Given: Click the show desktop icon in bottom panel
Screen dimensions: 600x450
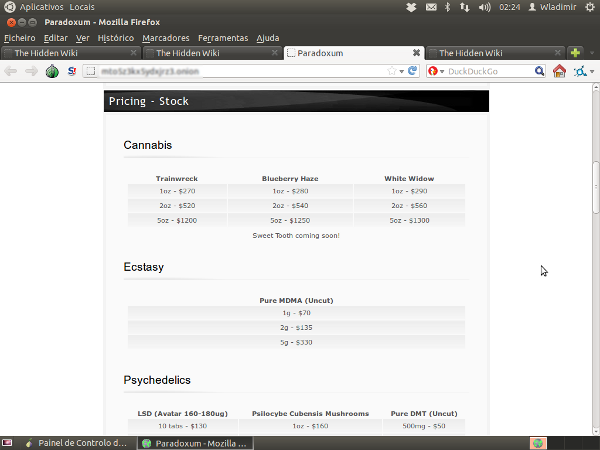Looking at the screenshot, I should [7, 443].
